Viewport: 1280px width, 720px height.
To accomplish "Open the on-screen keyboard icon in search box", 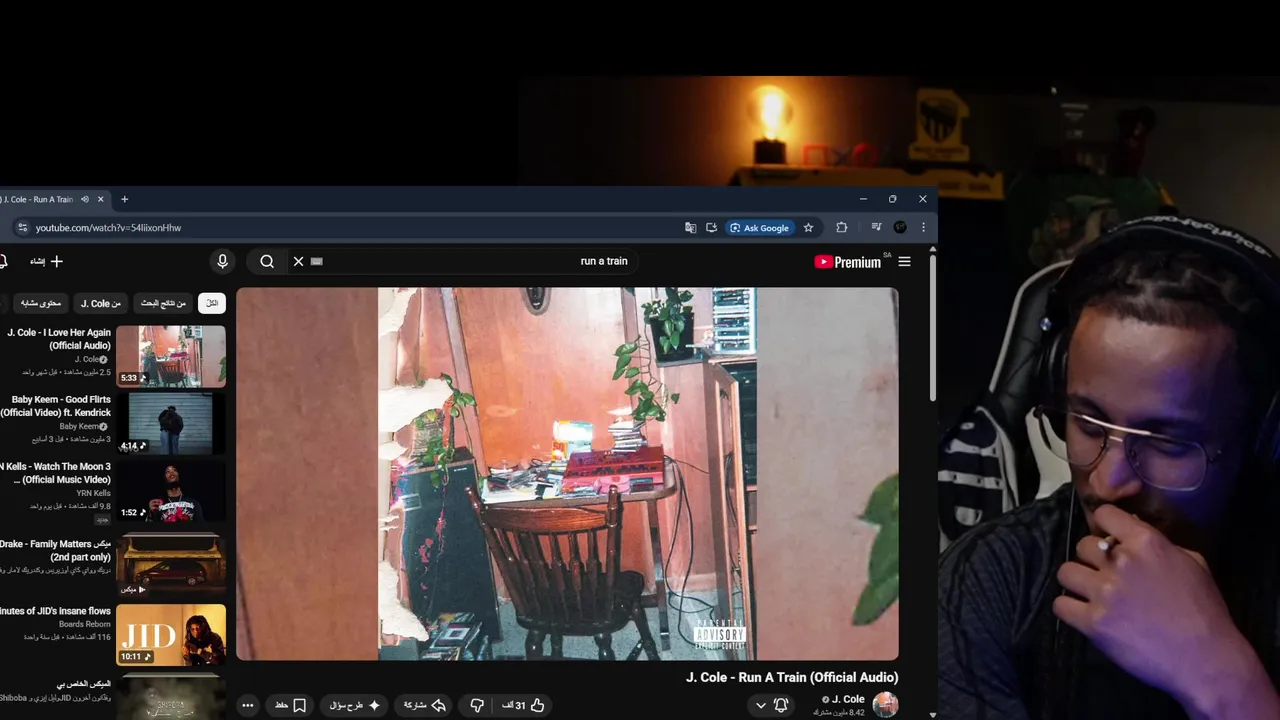I will (317, 261).
